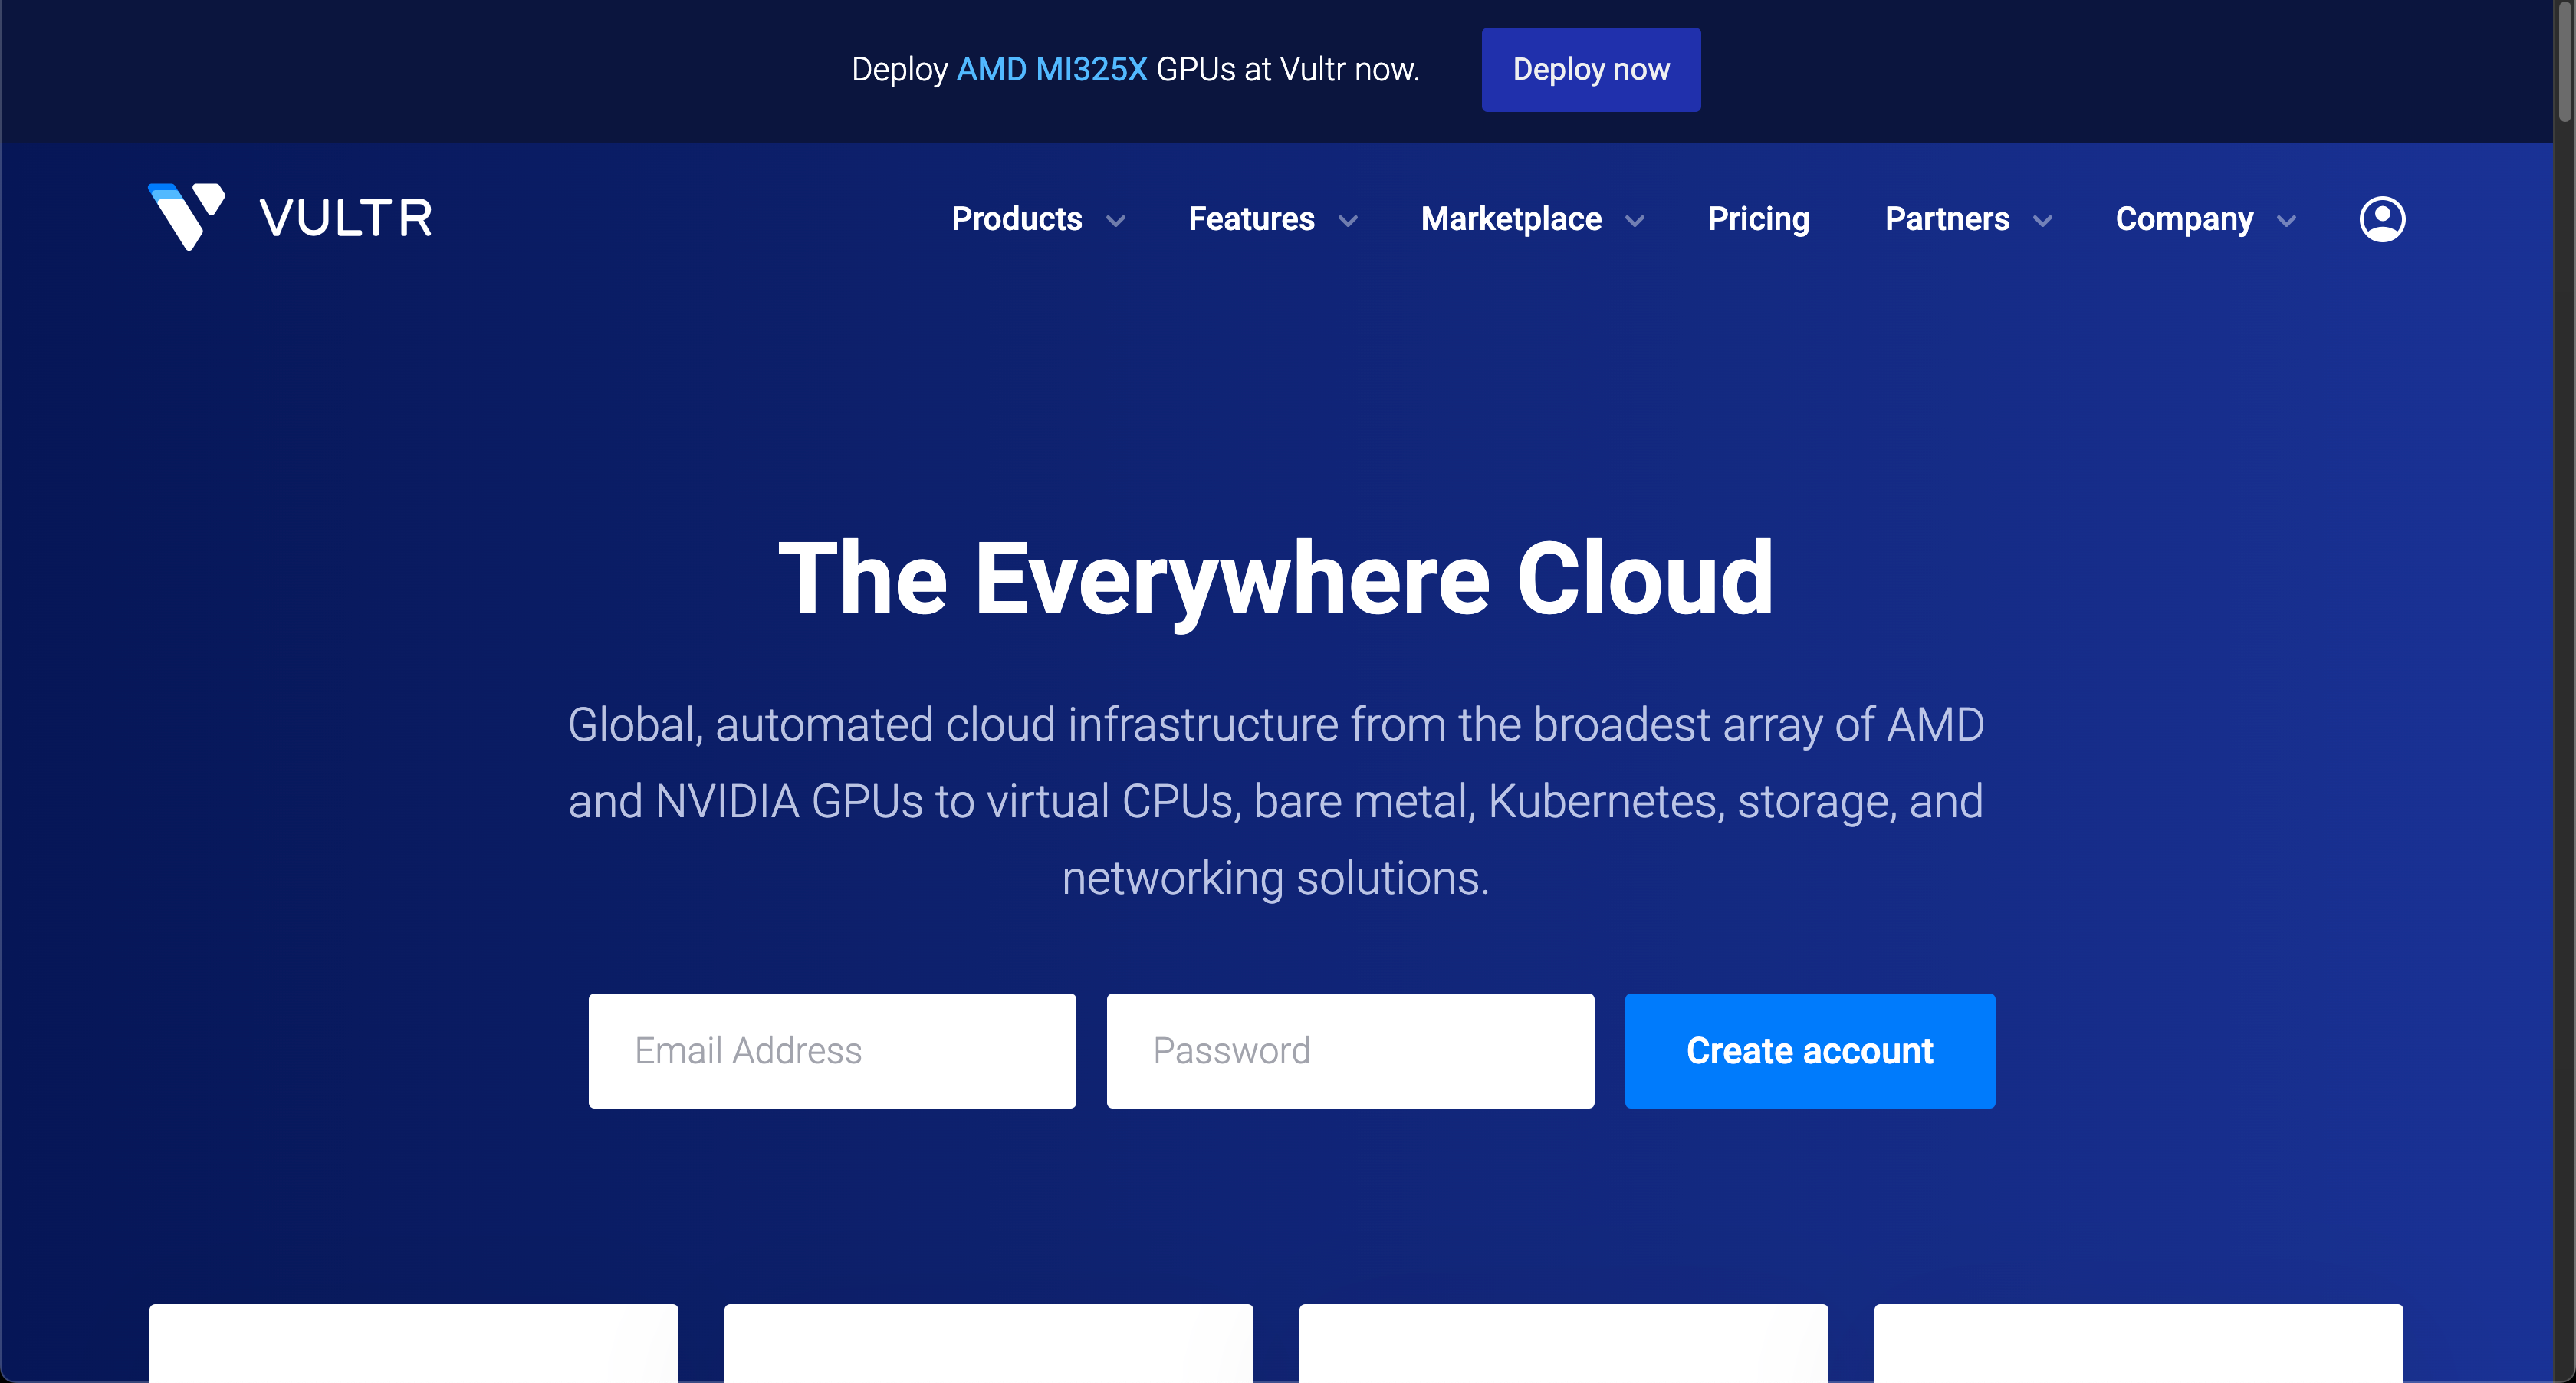
Task: Click the Create account button
Action: (x=1809, y=1050)
